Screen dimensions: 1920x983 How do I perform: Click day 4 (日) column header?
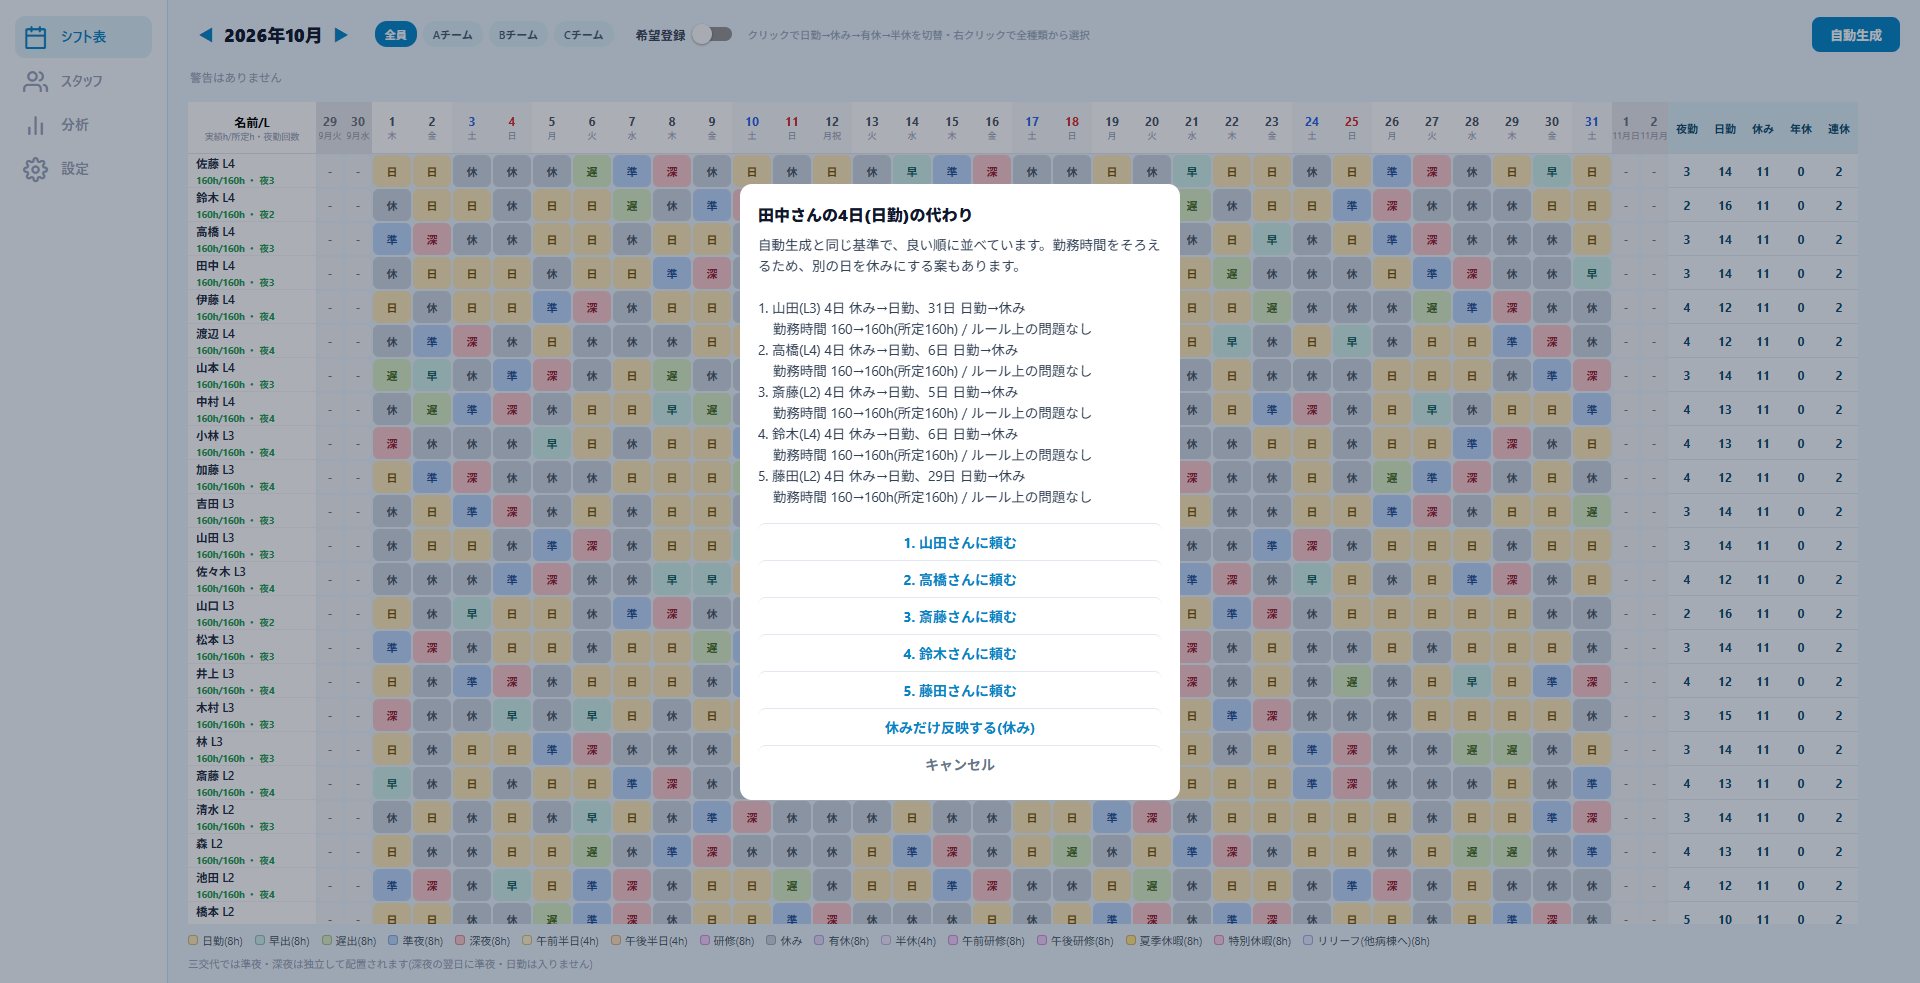512,128
